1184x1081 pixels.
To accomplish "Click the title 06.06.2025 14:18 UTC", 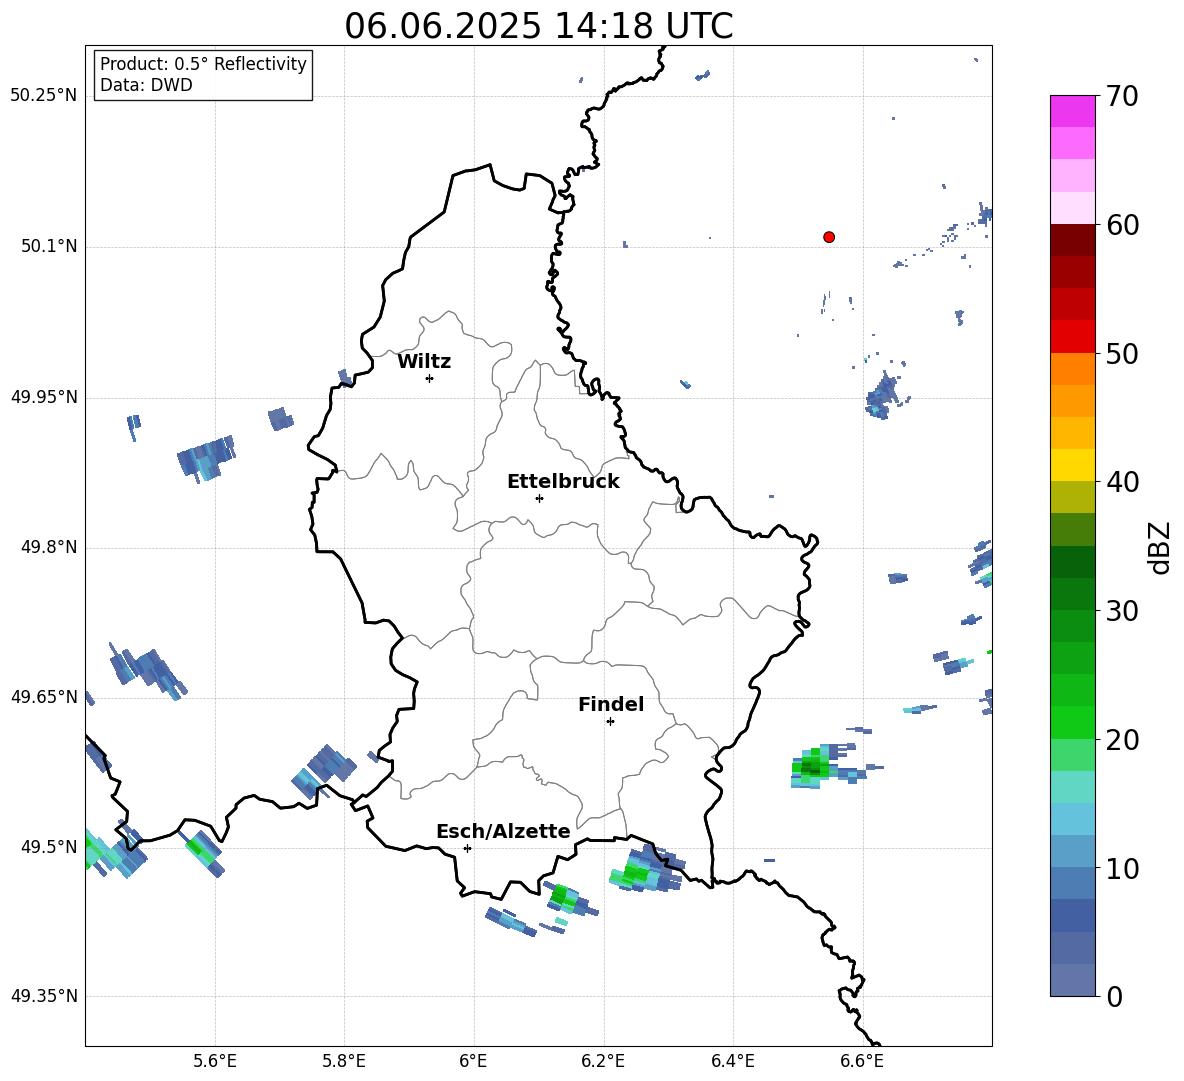I will (538, 25).
